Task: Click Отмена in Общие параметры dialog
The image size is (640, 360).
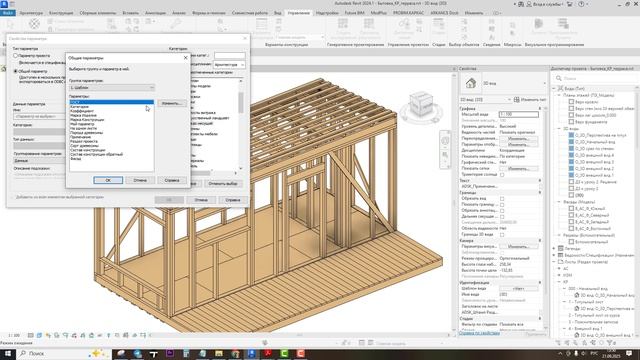Action: pos(140,180)
